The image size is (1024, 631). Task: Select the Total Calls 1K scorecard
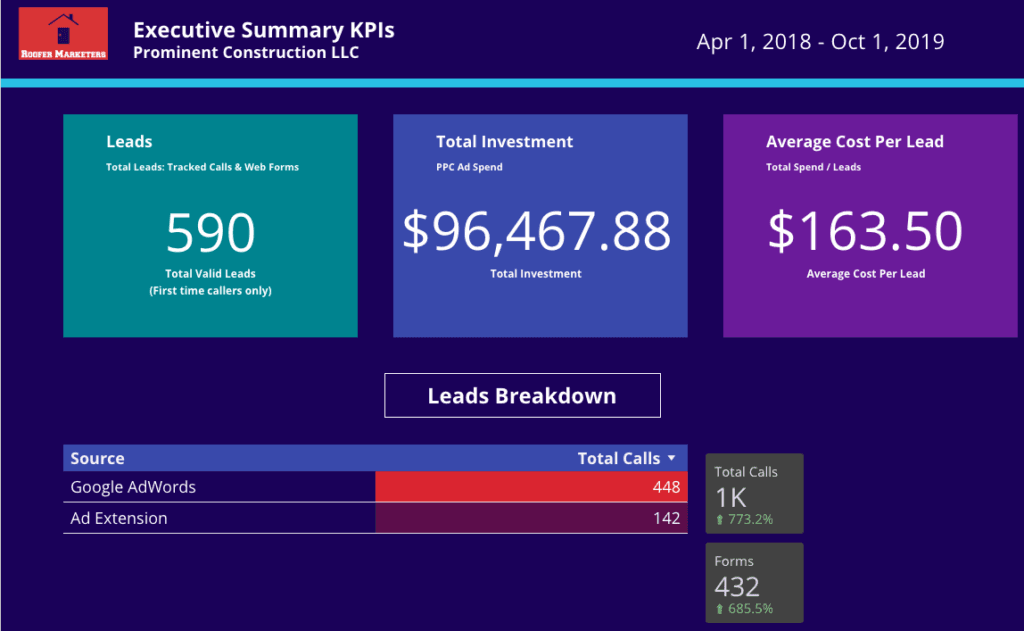753,493
